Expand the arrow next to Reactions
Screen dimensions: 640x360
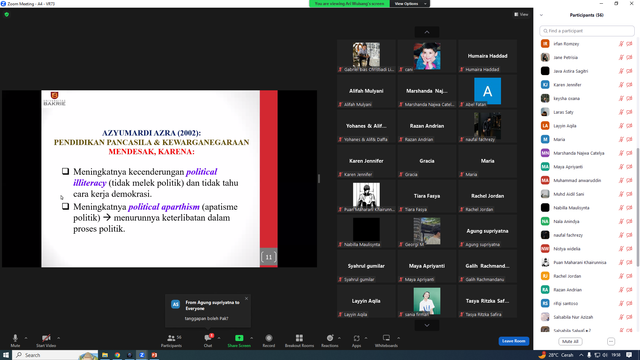[x=339, y=338]
